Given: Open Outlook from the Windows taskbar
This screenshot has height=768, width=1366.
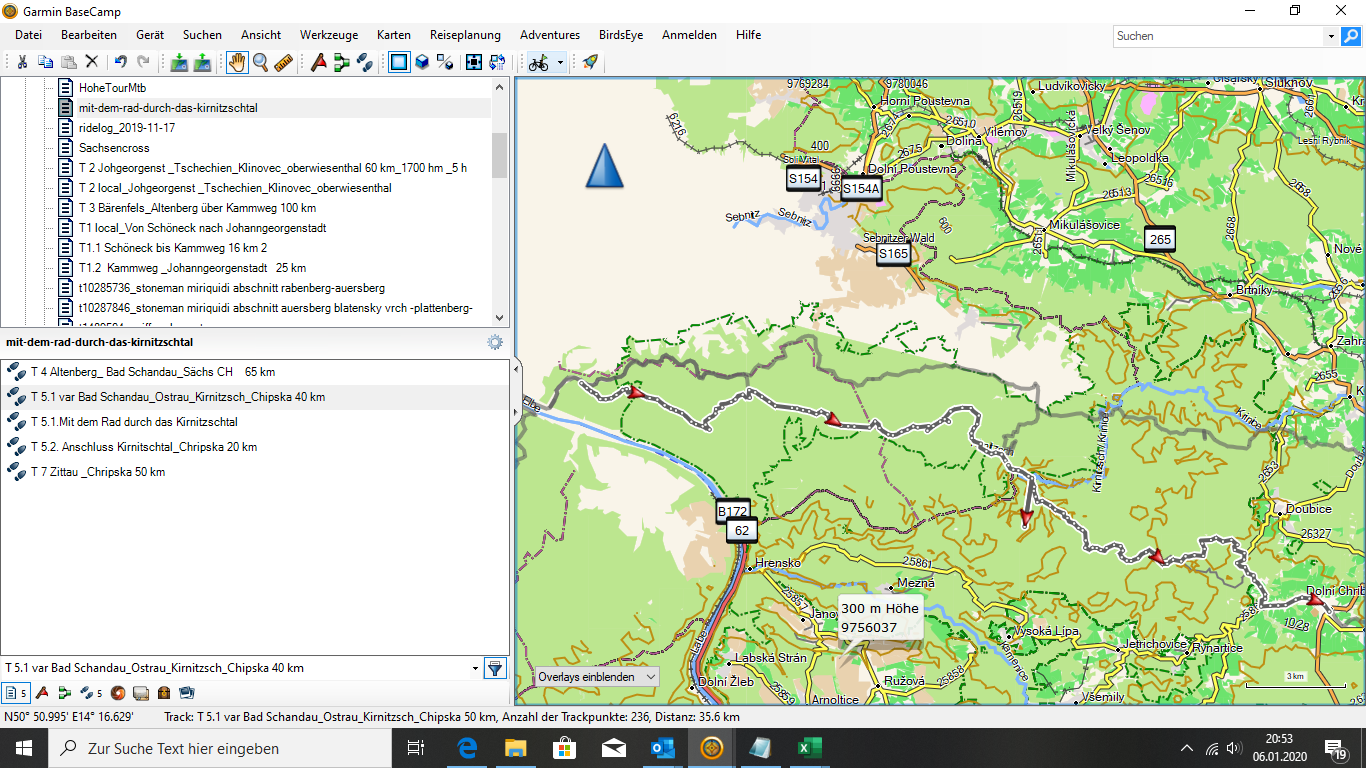Looking at the screenshot, I should tap(662, 748).
